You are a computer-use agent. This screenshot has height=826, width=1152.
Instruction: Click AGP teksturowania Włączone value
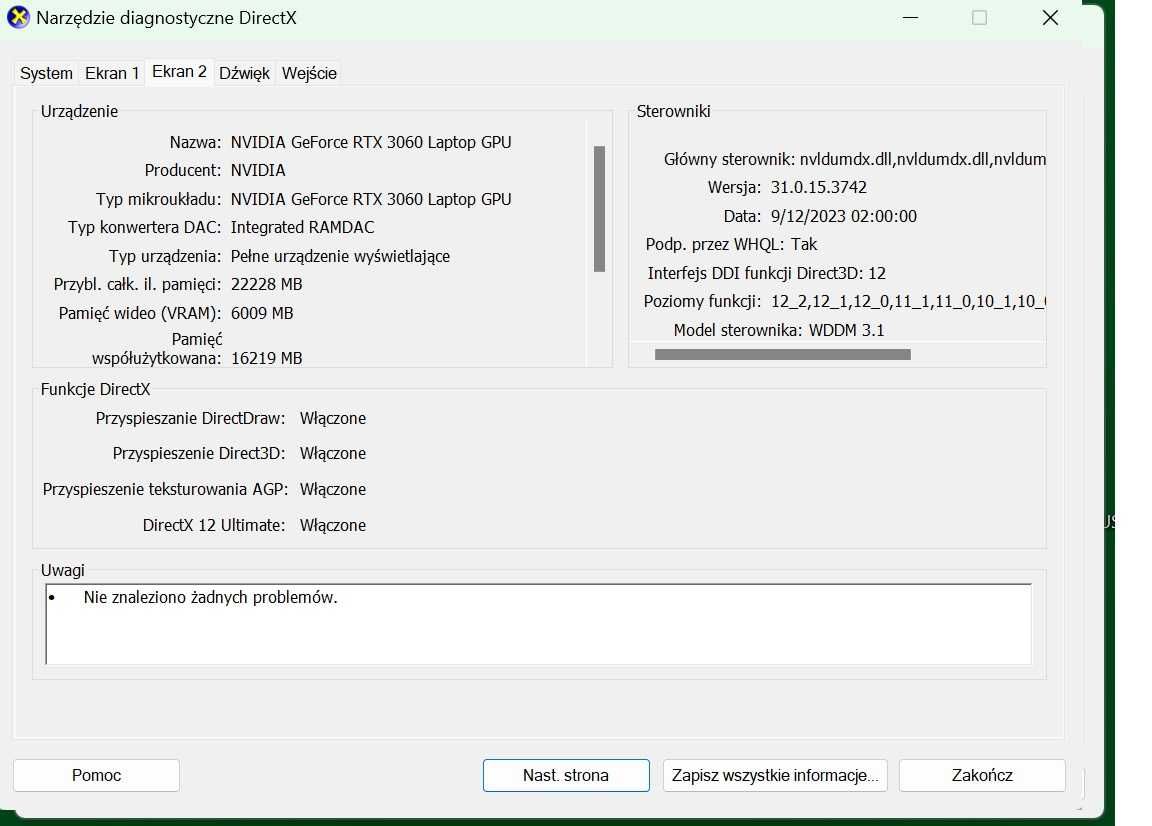pyautogui.click(x=333, y=489)
